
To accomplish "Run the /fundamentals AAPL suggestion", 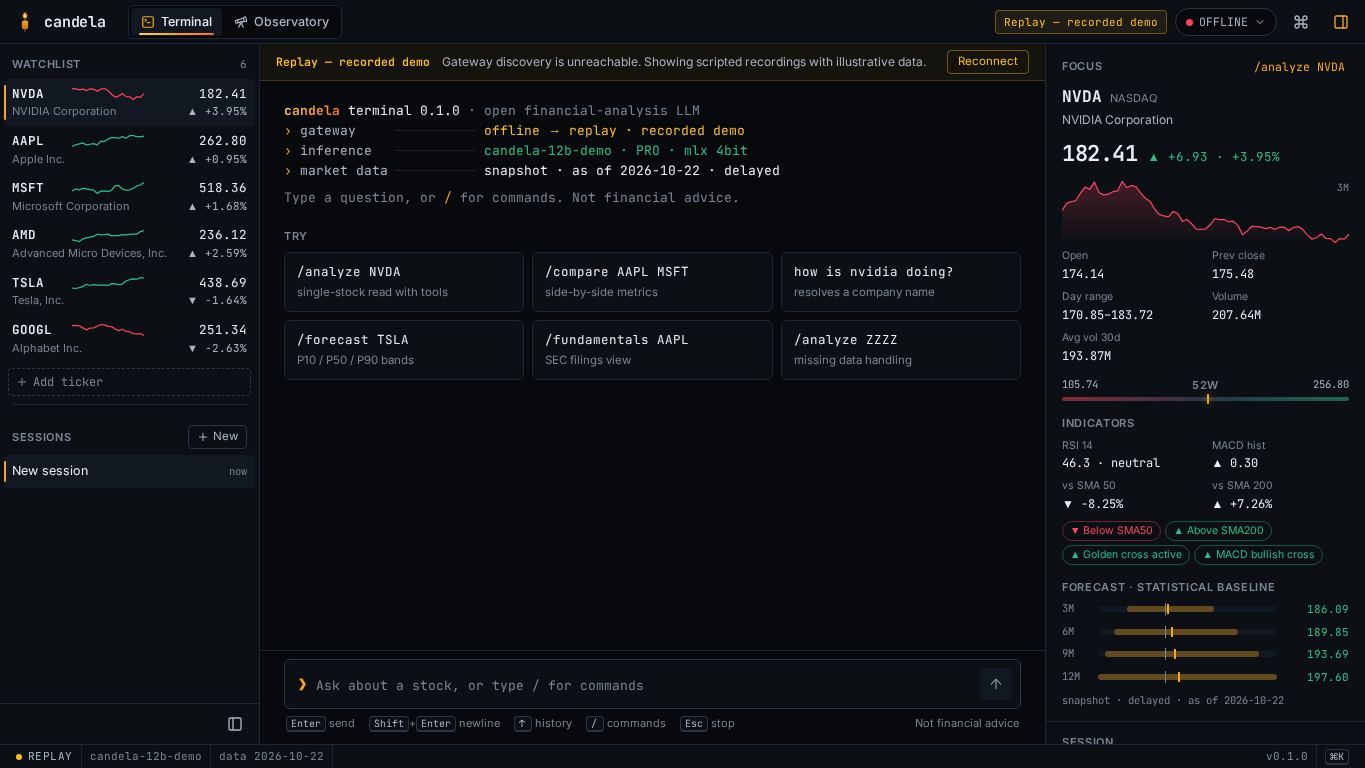I will pos(652,350).
